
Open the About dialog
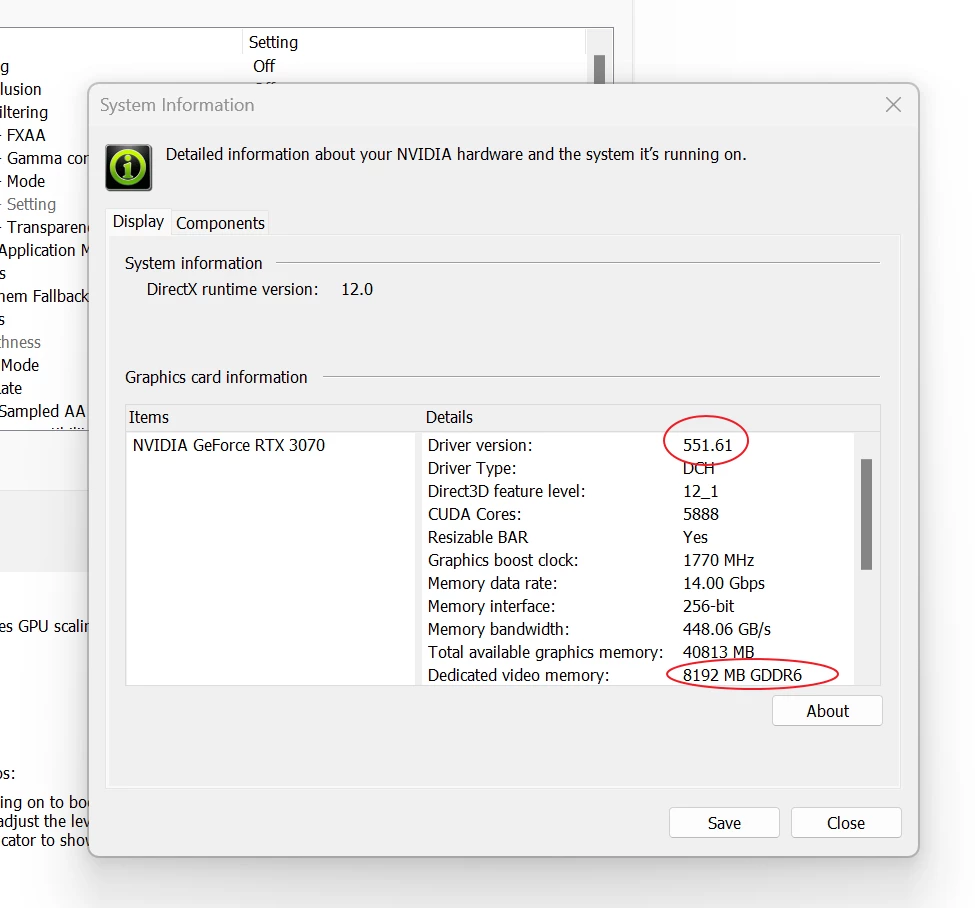click(x=827, y=711)
